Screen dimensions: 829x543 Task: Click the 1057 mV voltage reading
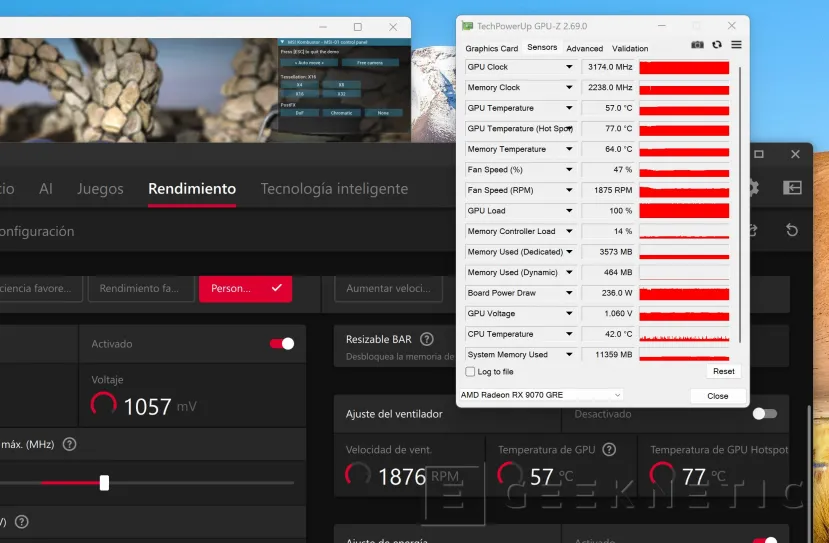pos(160,407)
